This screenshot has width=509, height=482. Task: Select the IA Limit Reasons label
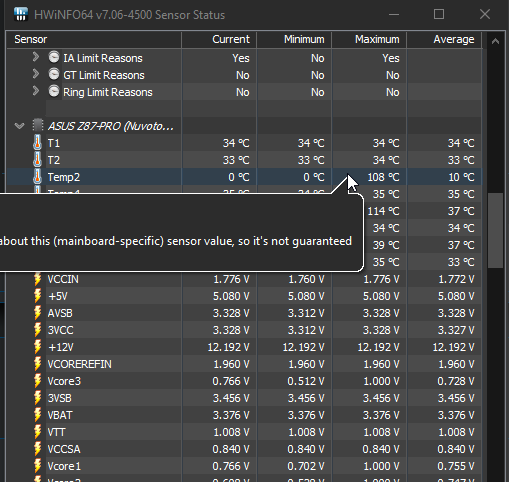click(103, 58)
